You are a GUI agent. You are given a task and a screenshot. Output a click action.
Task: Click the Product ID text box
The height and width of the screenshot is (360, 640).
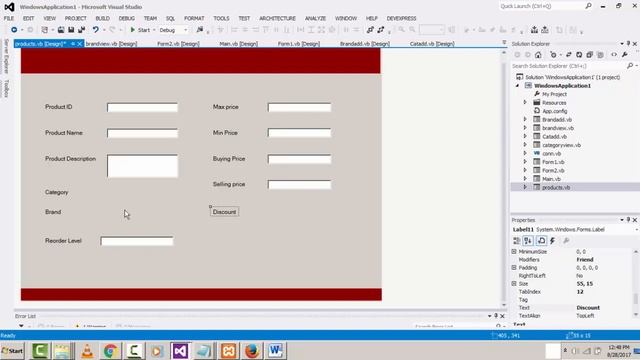[142, 107]
